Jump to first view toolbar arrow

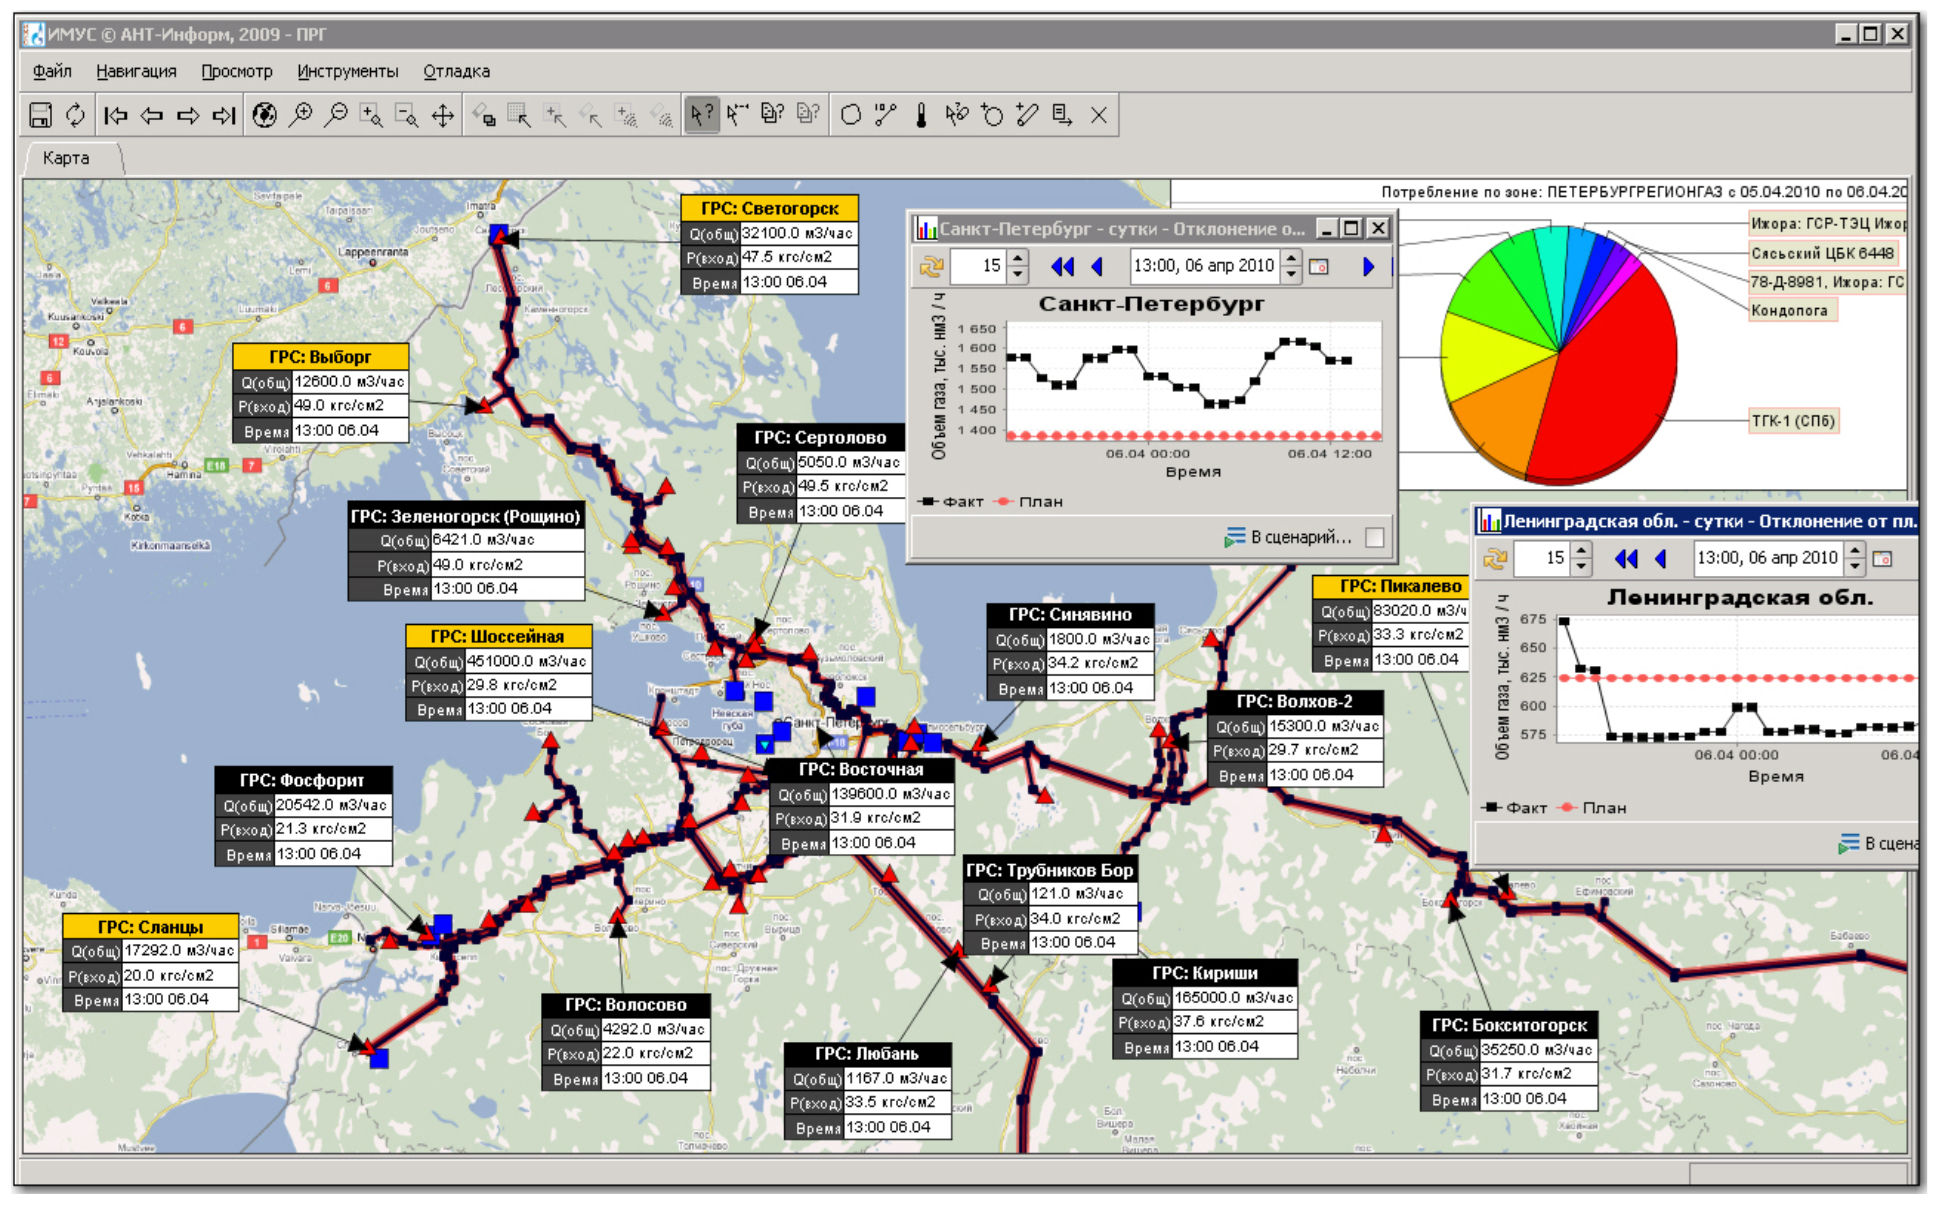(x=116, y=116)
